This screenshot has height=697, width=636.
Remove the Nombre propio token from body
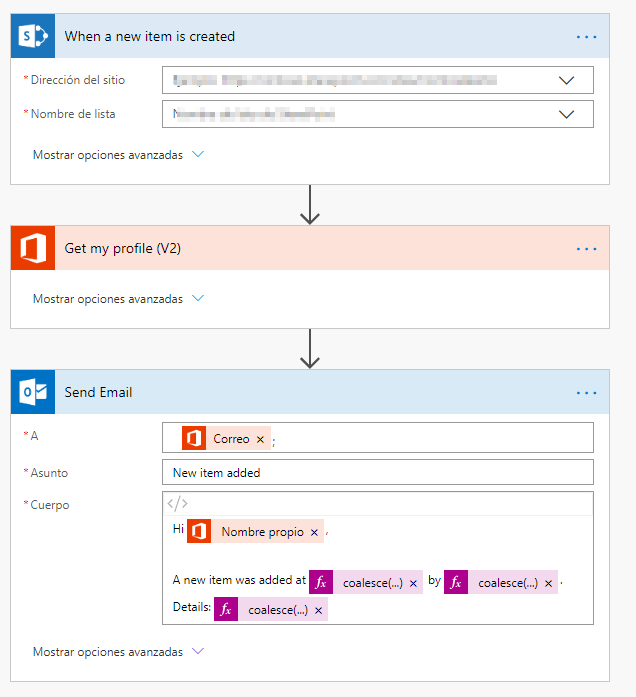(314, 533)
